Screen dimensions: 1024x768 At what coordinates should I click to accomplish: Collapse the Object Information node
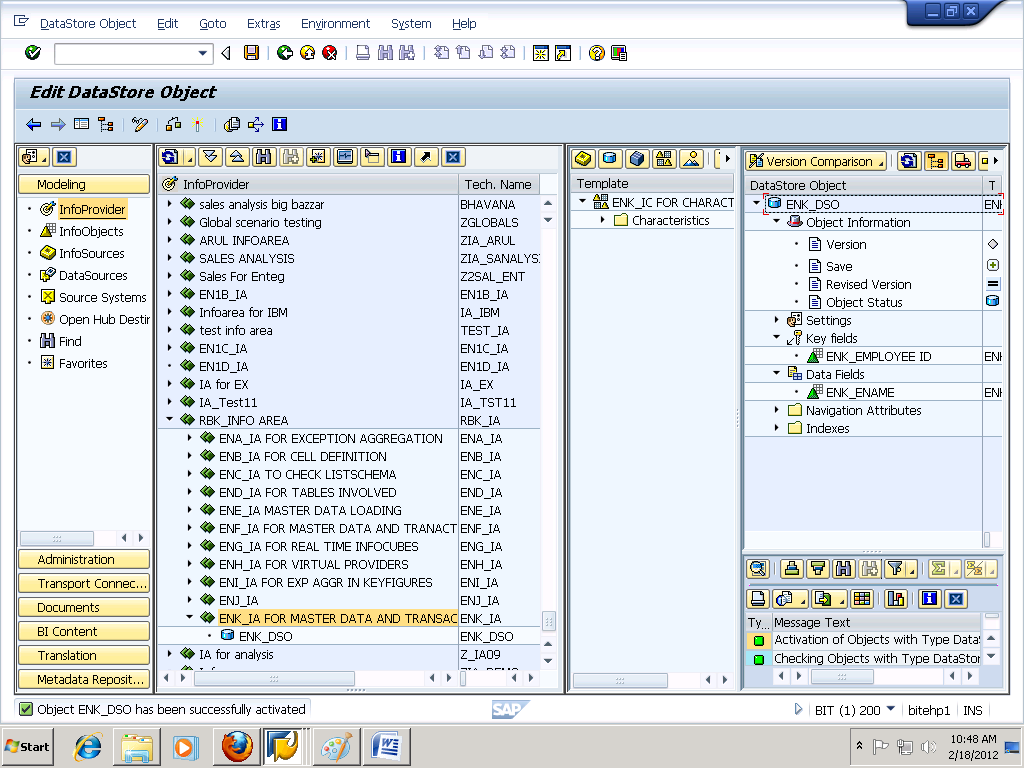click(x=776, y=221)
